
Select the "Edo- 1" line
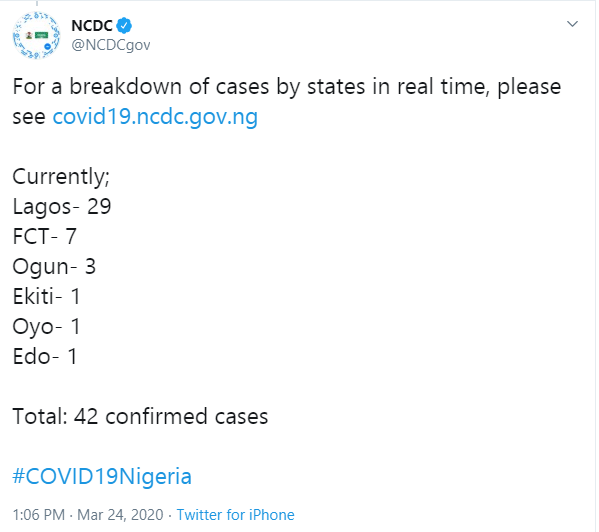pos(45,356)
